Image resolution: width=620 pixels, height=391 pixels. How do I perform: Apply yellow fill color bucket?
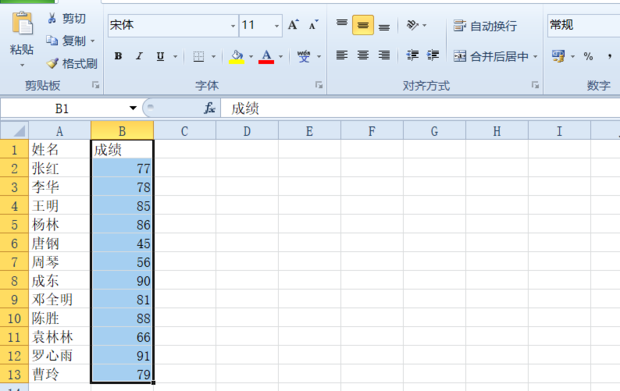coord(236,57)
